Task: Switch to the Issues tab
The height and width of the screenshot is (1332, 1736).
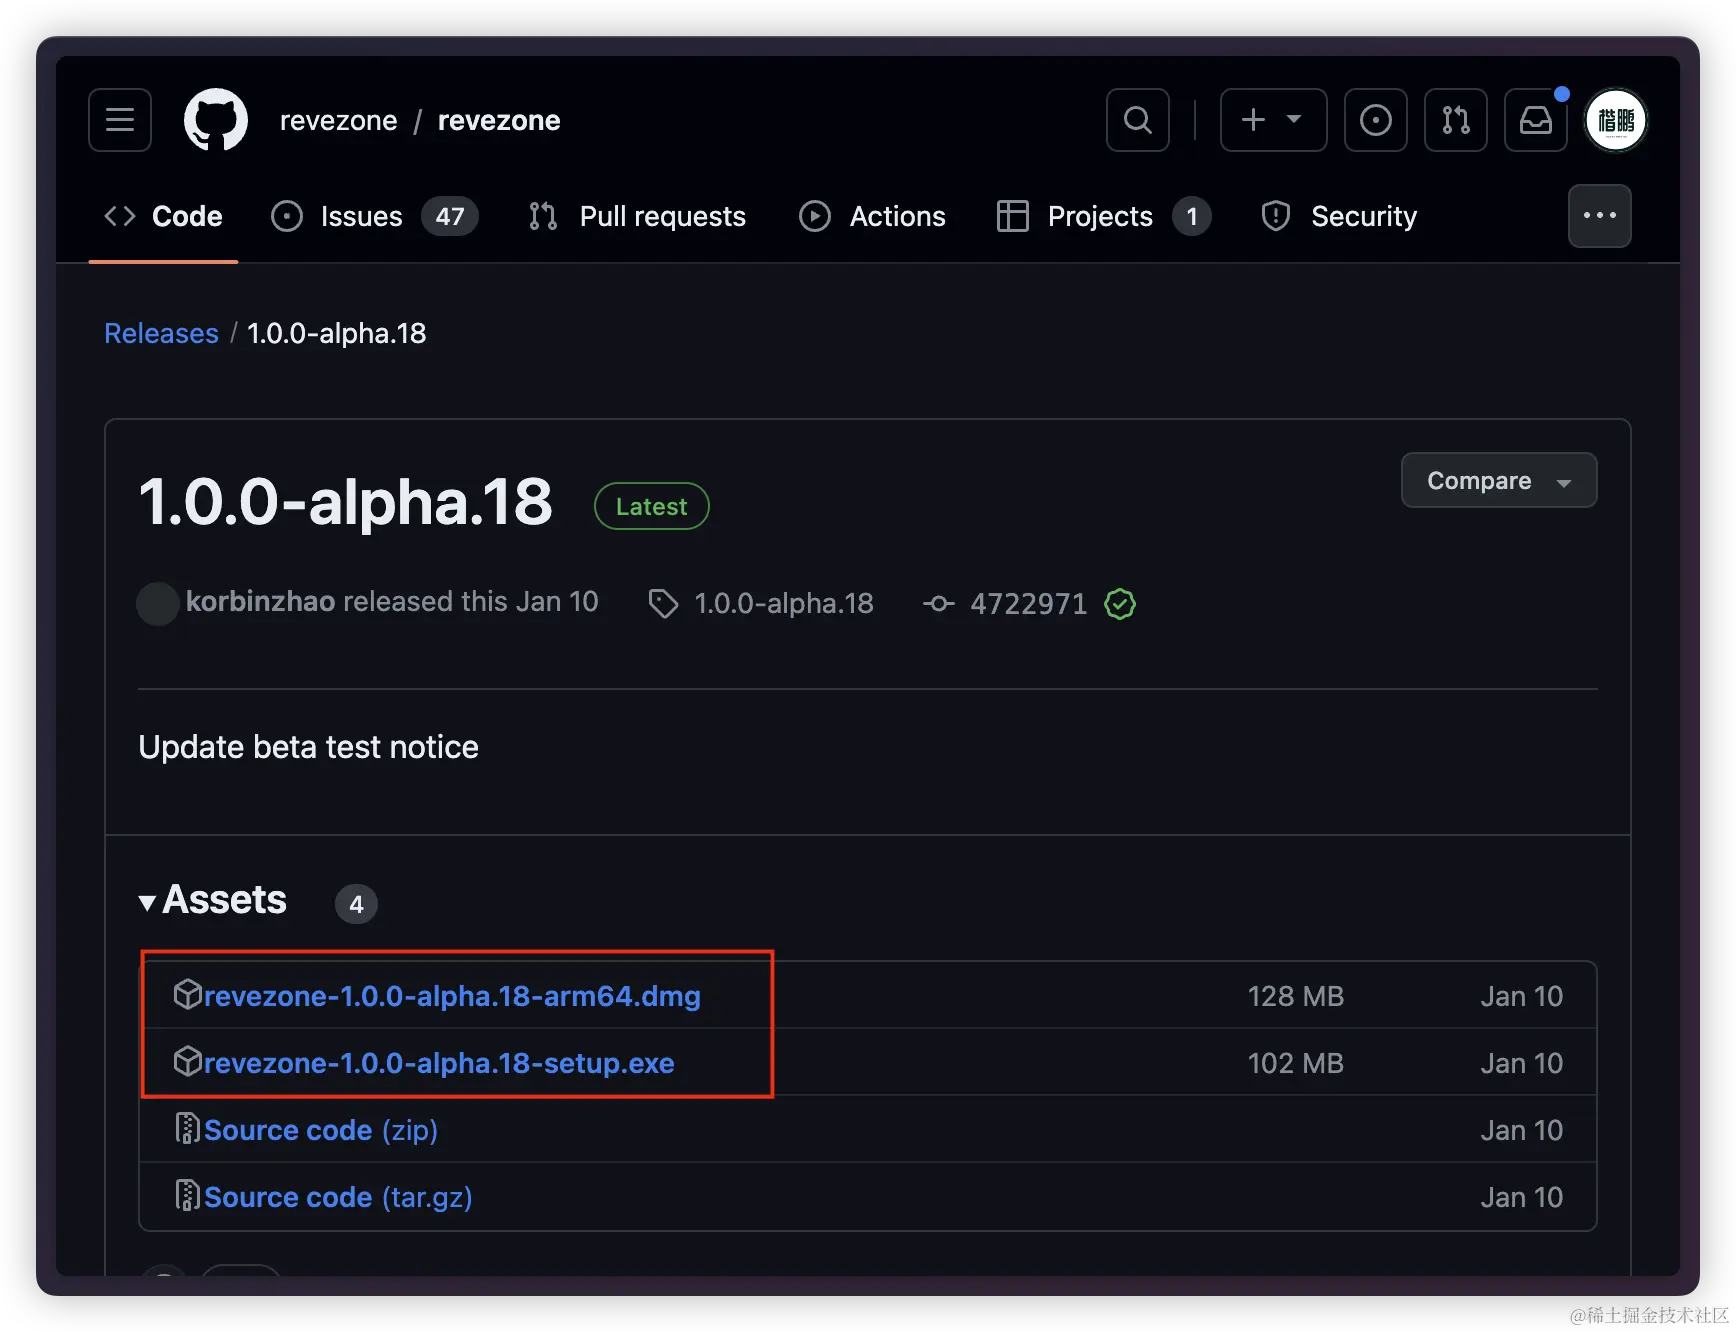Action: pyautogui.click(x=374, y=216)
